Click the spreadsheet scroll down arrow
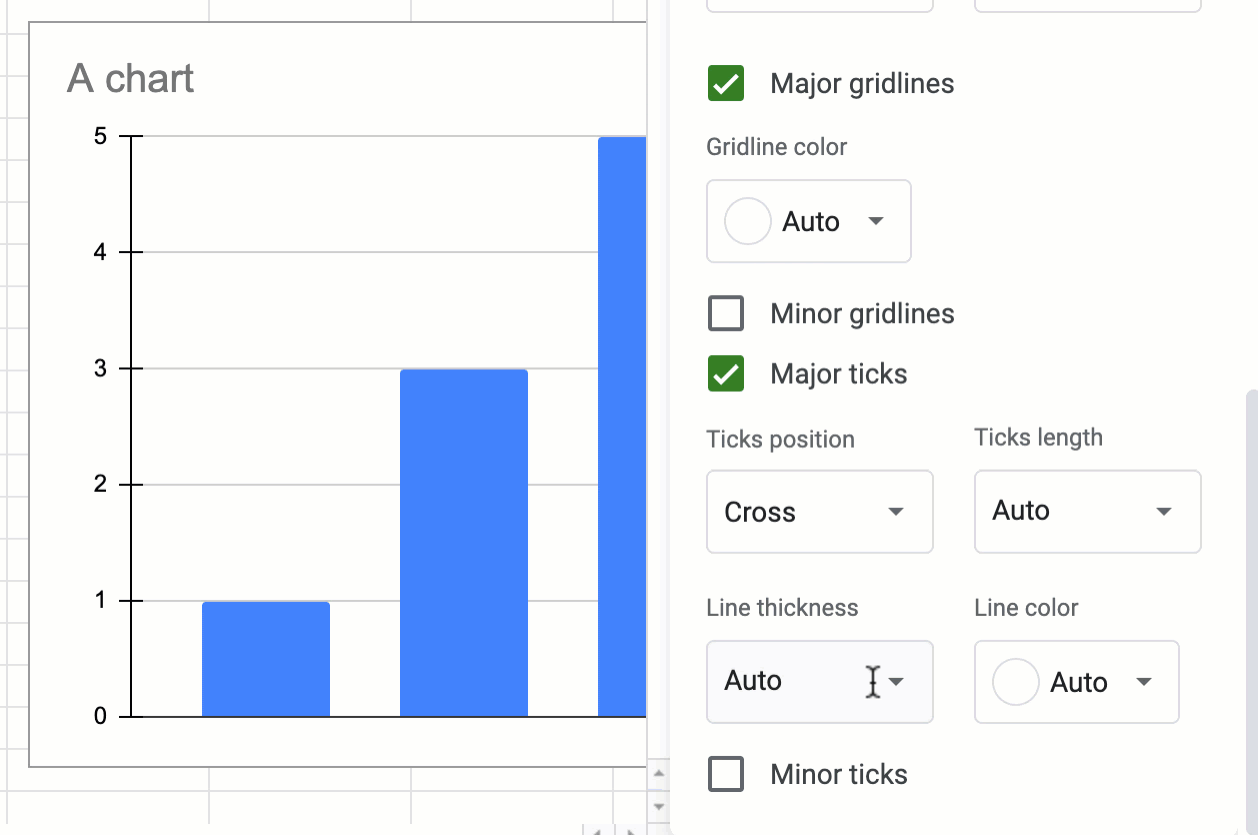This screenshot has height=835, width=1258. 658,806
